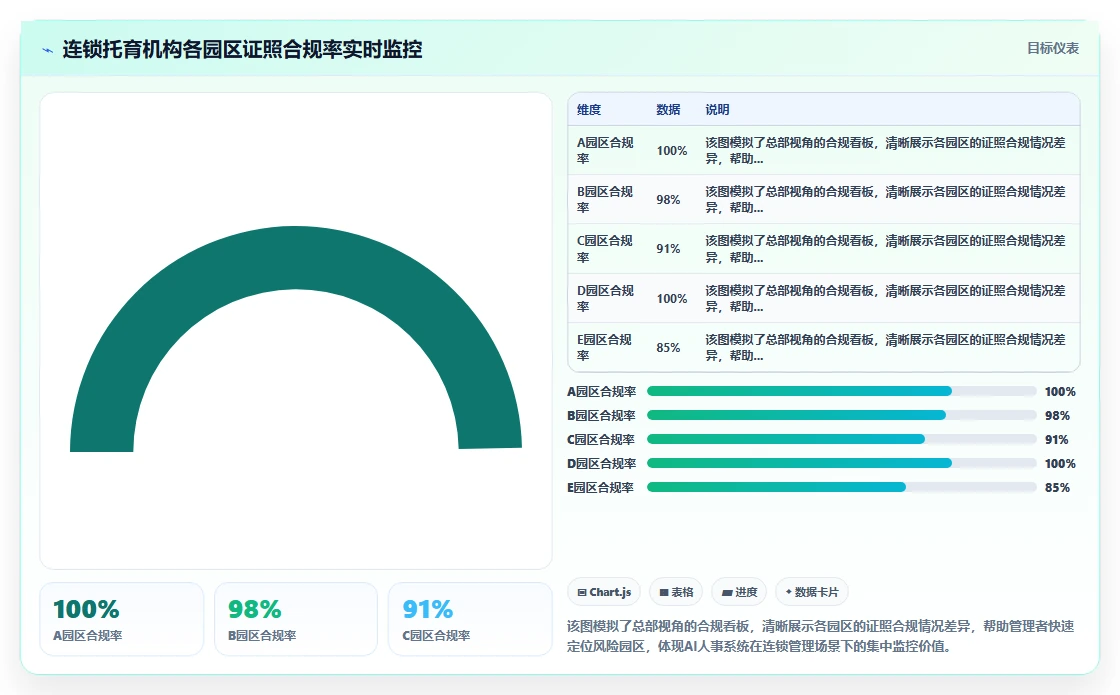
Task: Click the B园区合规率 progress bar
Action: [841, 415]
